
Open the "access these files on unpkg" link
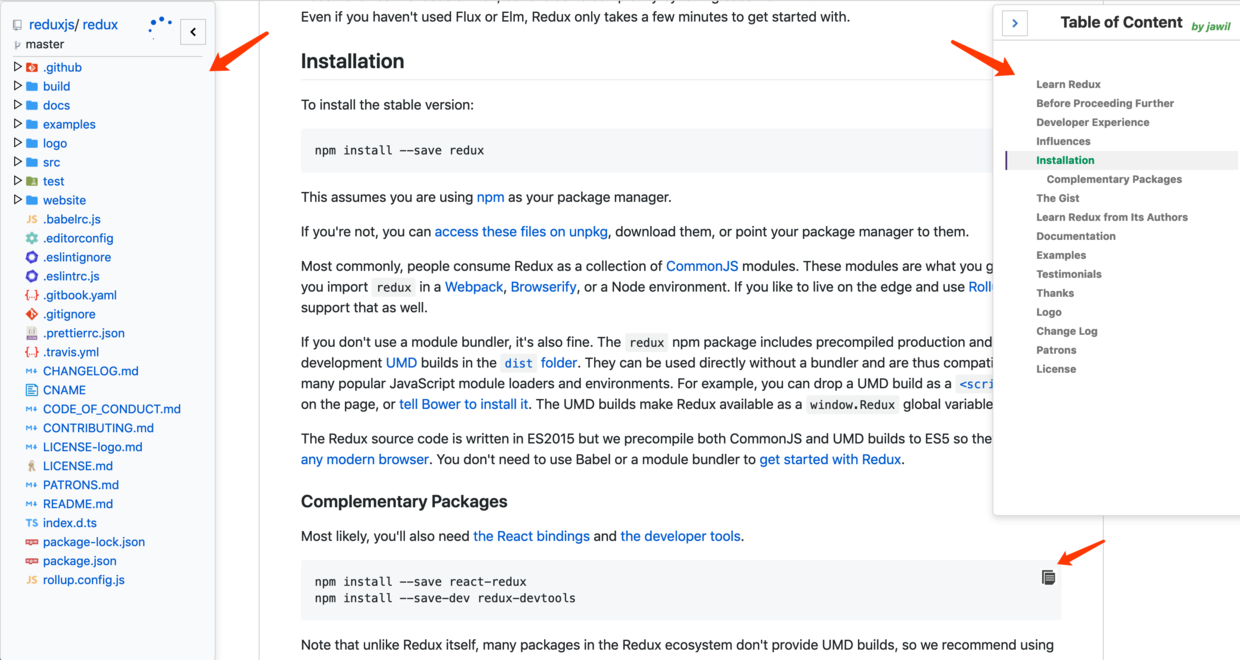pos(521,232)
